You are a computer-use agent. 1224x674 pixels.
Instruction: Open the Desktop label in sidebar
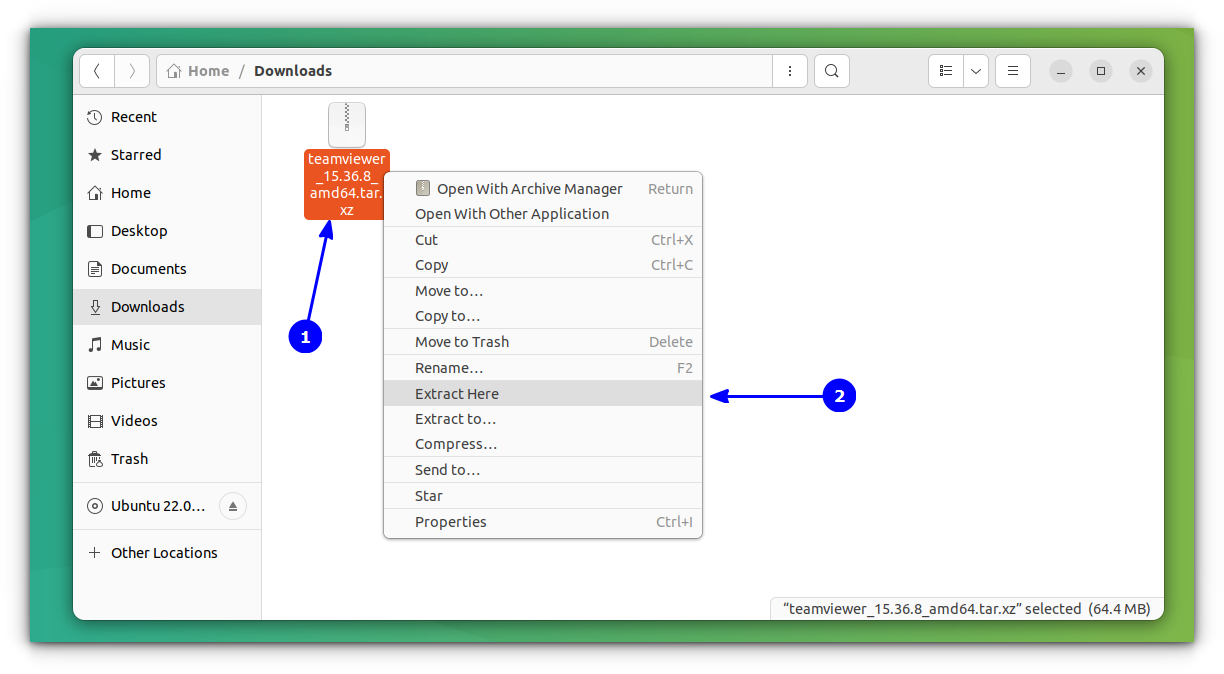click(139, 231)
